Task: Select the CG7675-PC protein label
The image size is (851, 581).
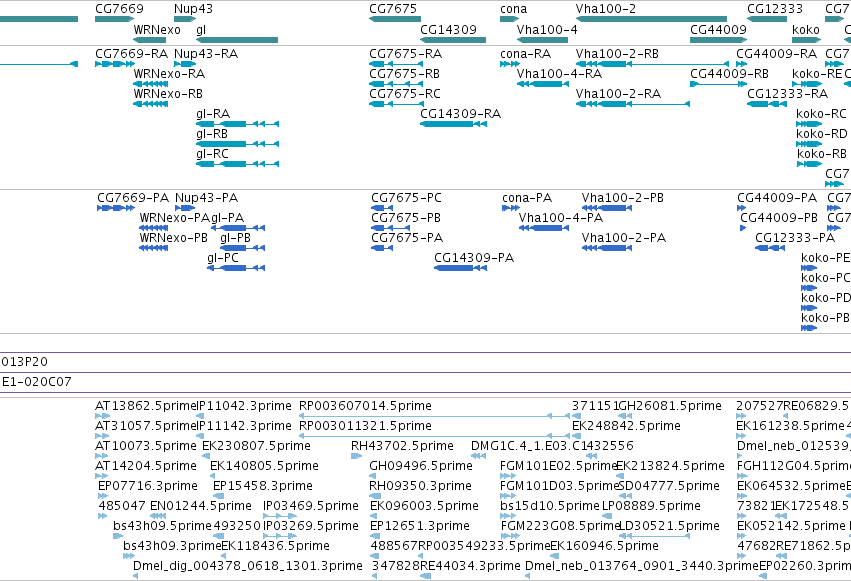Action: click(407, 198)
